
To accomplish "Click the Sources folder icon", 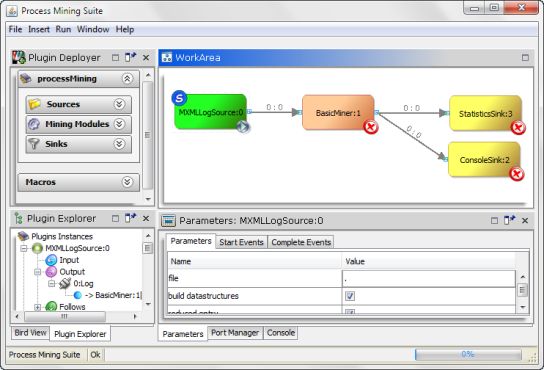I will coord(34,104).
